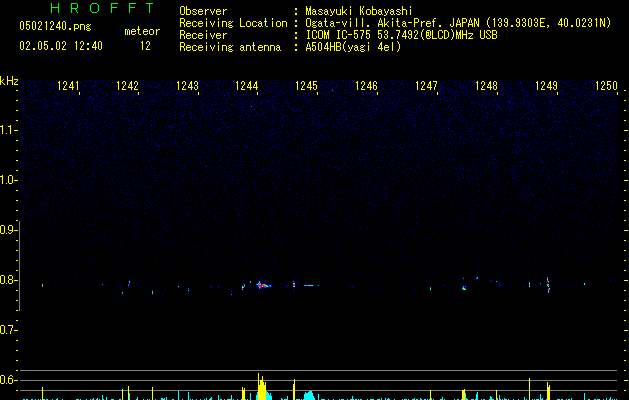Click the meteor label

[x=142, y=31]
